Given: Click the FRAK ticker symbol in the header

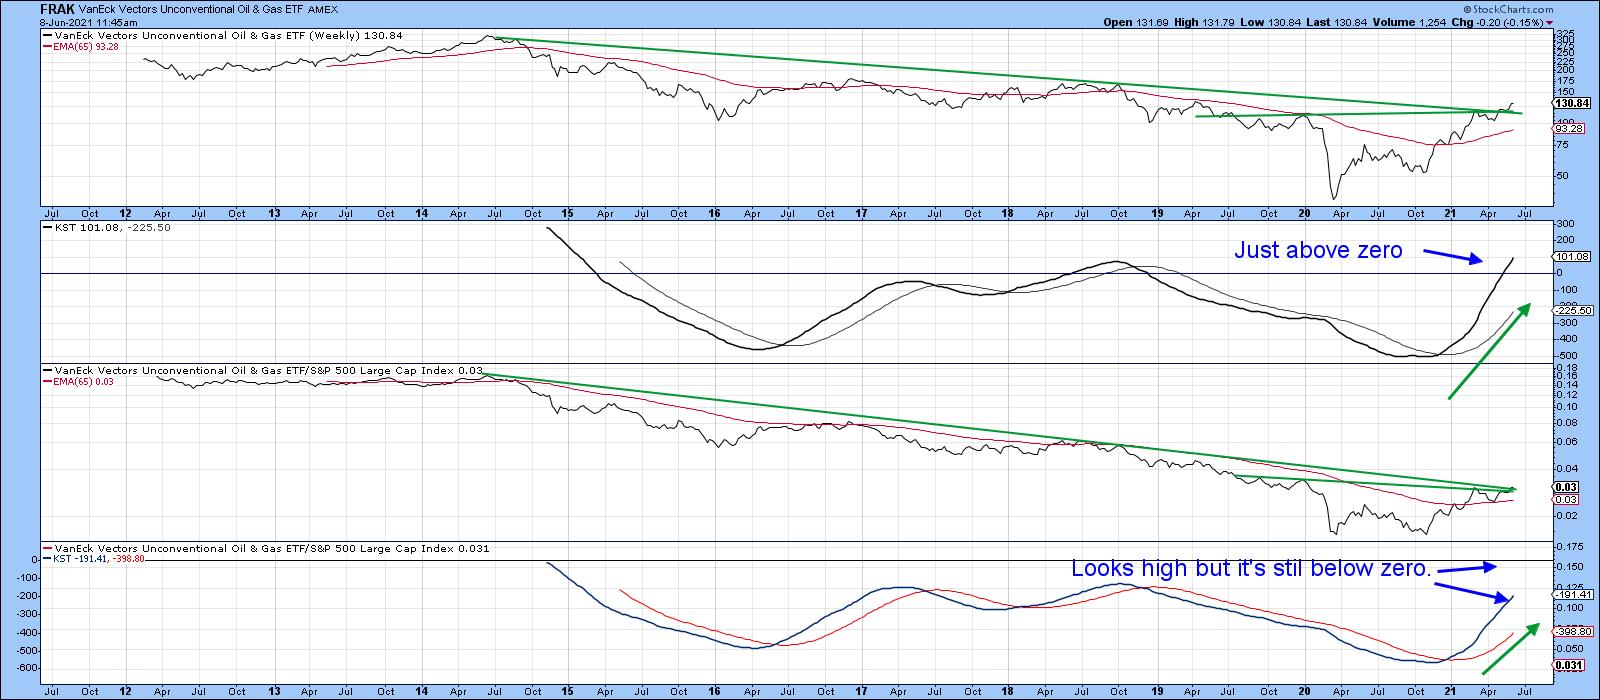Looking at the screenshot, I should [58, 11].
